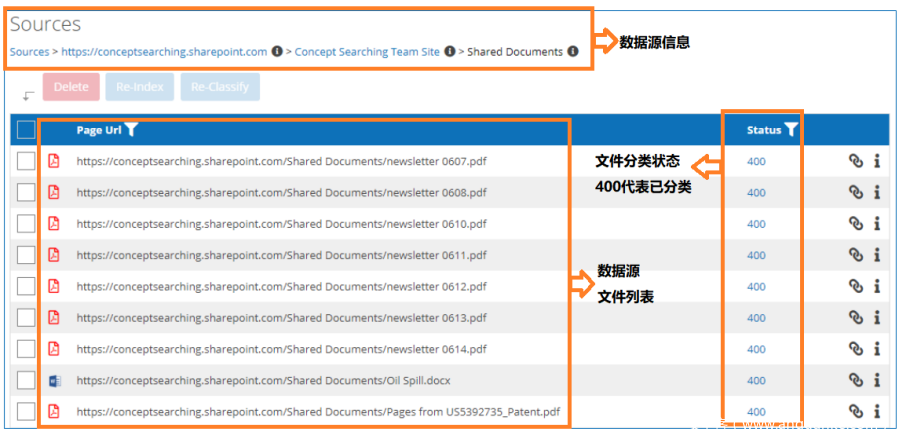The width and height of the screenshot is (903, 443).
Task: Click Word document icon beside Oil Spill.docx
Action: pos(54,380)
